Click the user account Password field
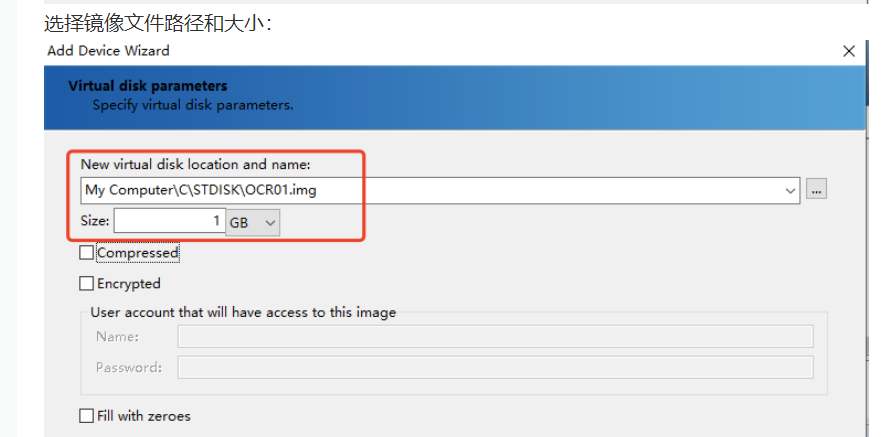This screenshot has width=881, height=437. [x=496, y=367]
